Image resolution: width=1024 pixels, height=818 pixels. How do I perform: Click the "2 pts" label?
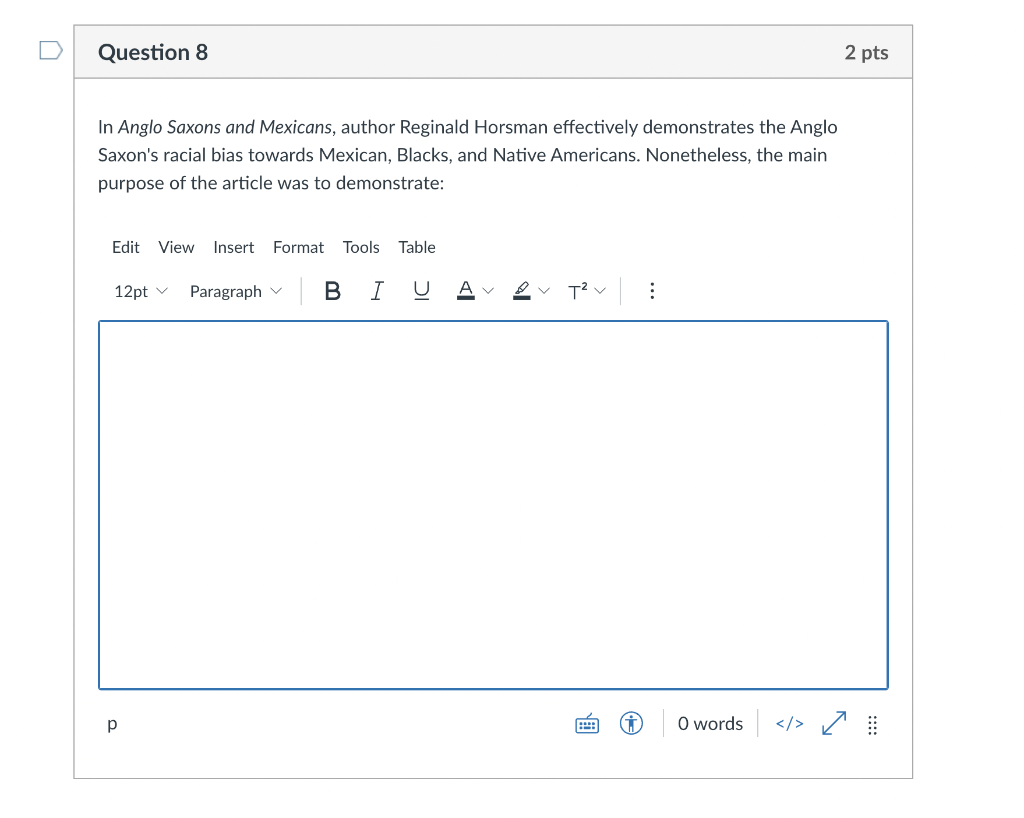click(x=866, y=52)
